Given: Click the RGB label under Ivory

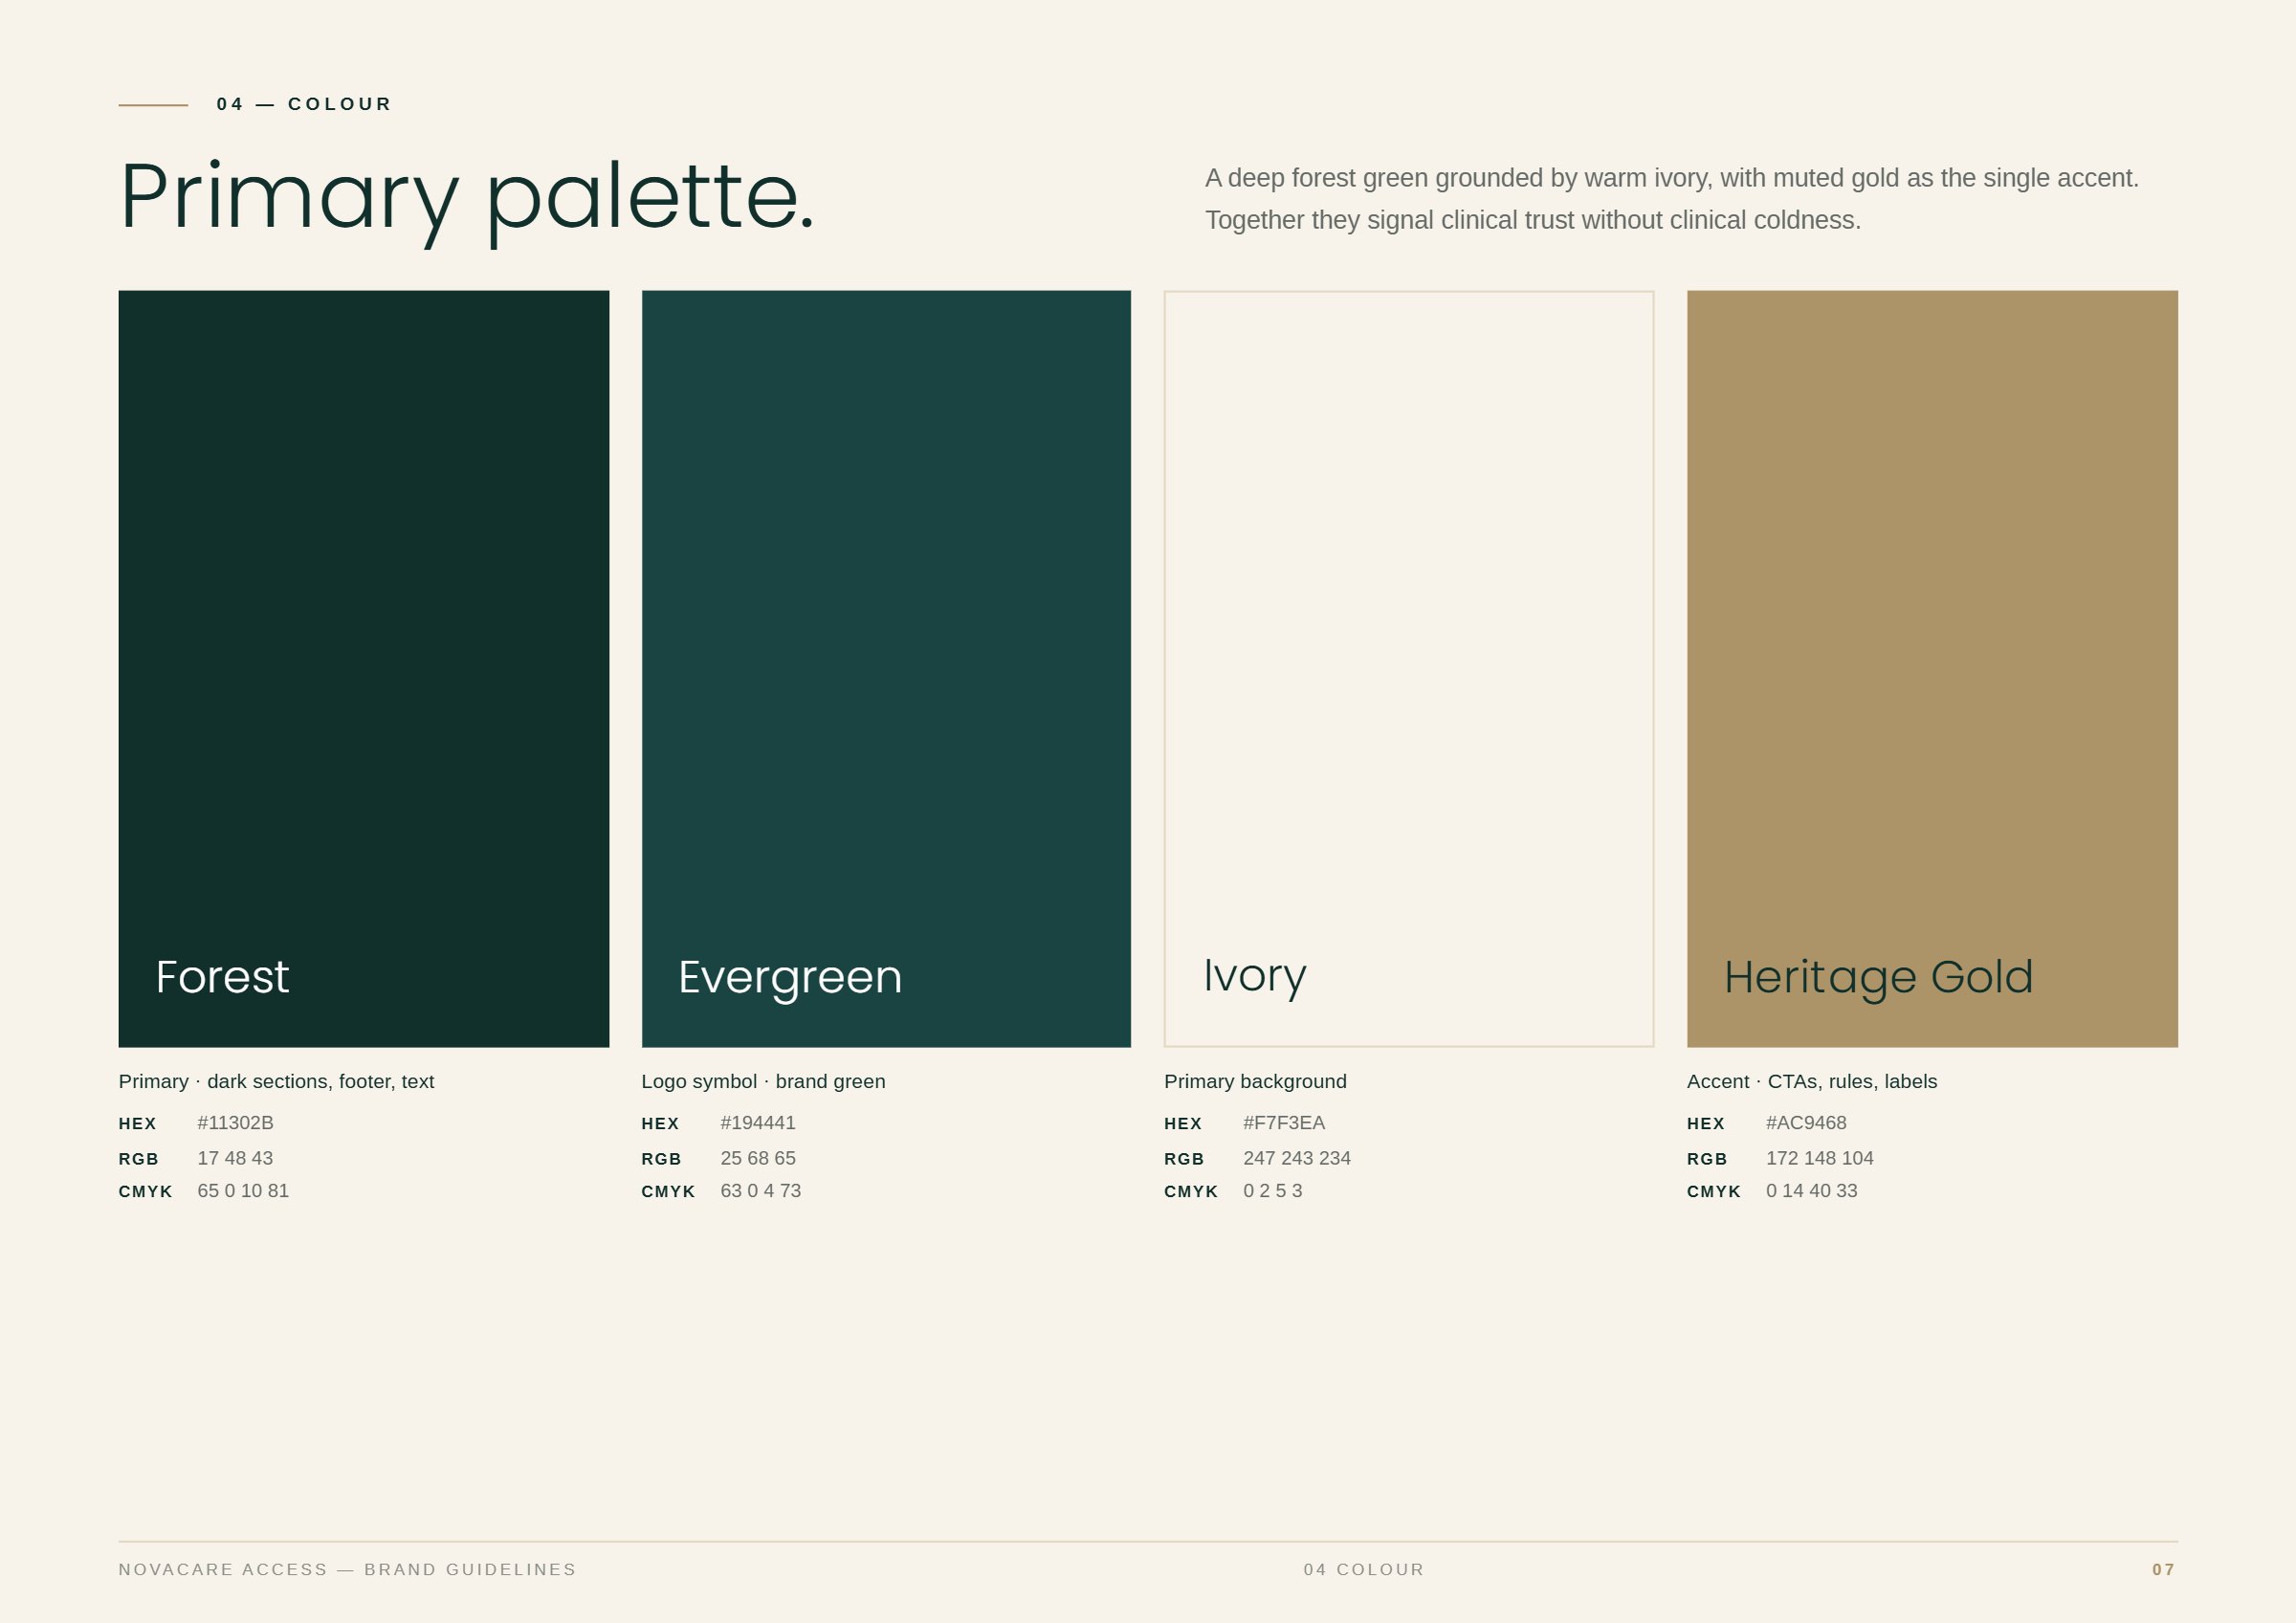Looking at the screenshot, I should tap(1184, 1159).
